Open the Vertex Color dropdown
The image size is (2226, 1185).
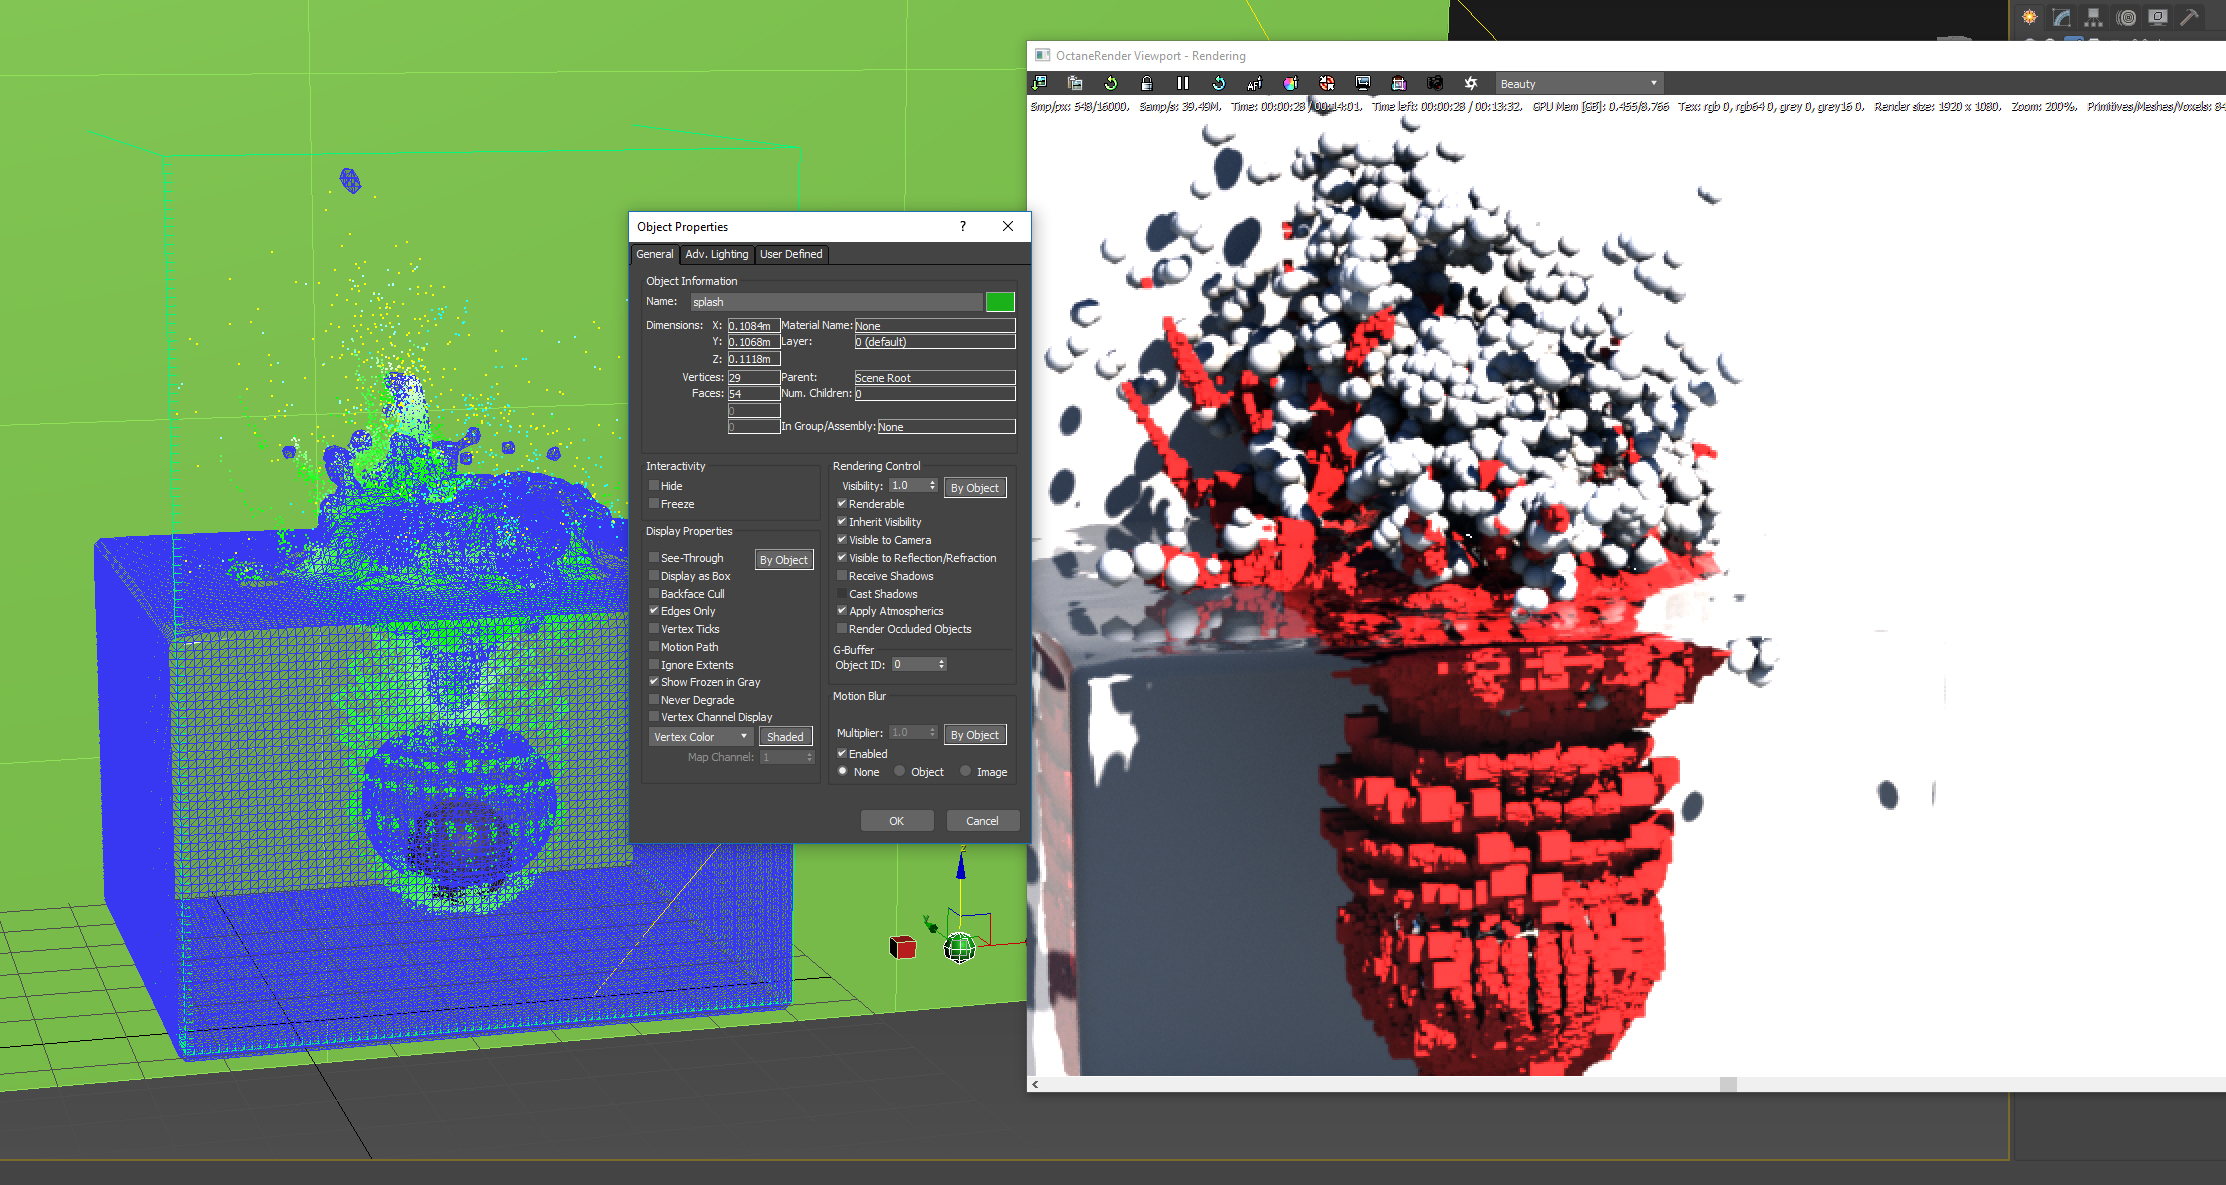pos(700,737)
